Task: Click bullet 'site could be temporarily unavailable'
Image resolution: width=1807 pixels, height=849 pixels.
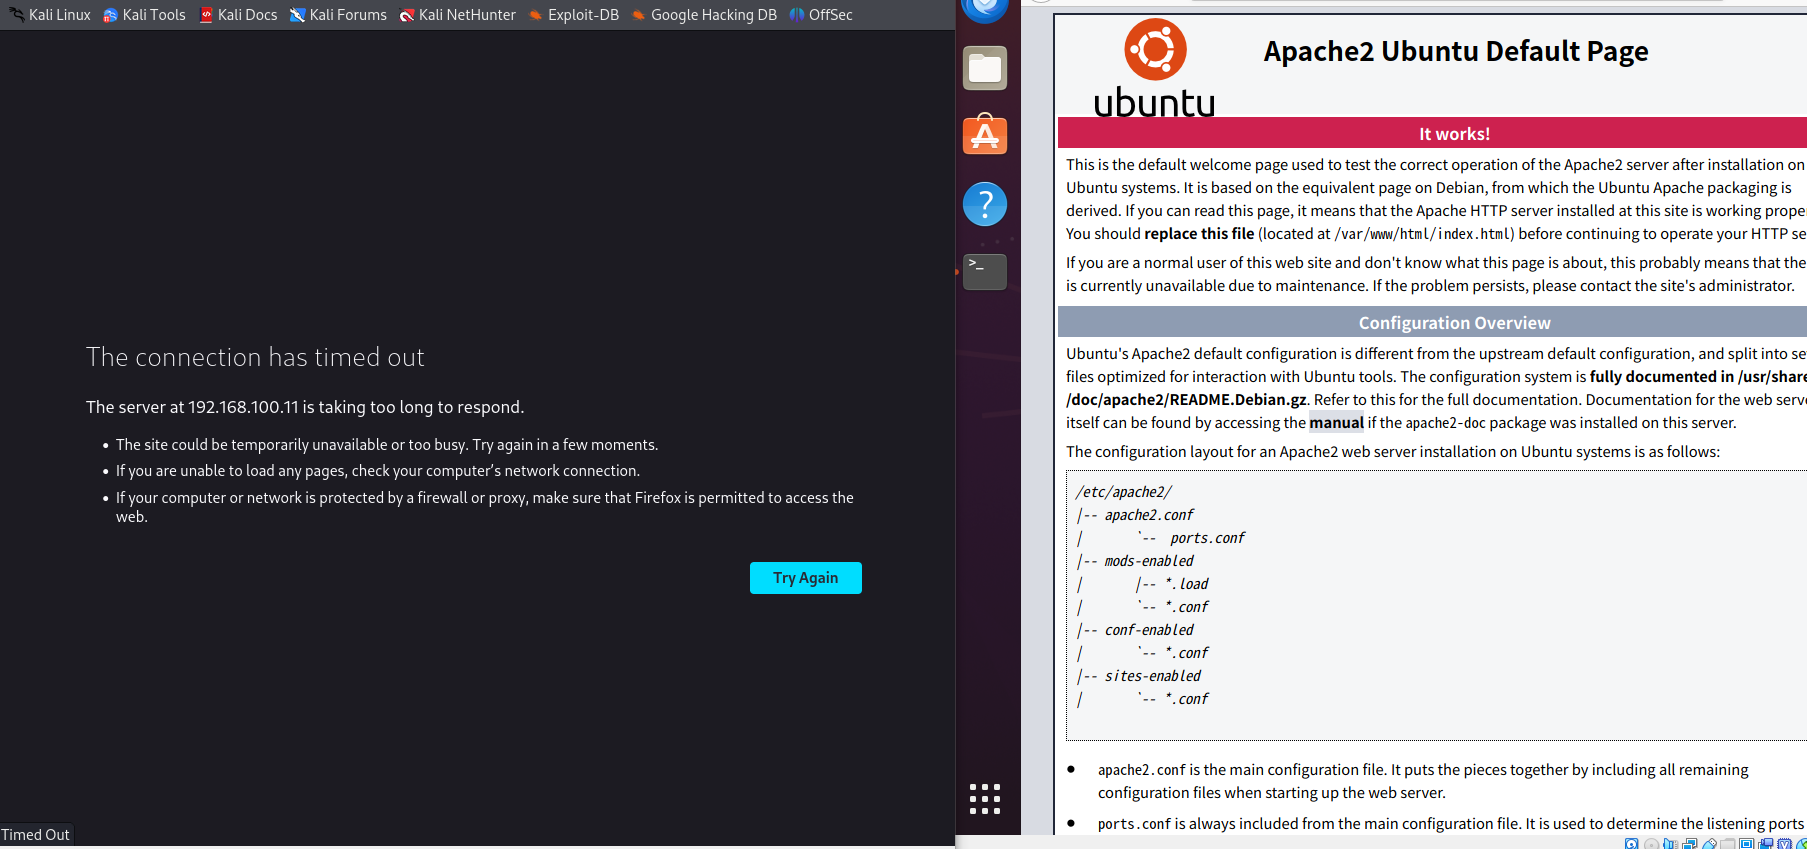Action: pos(387,445)
